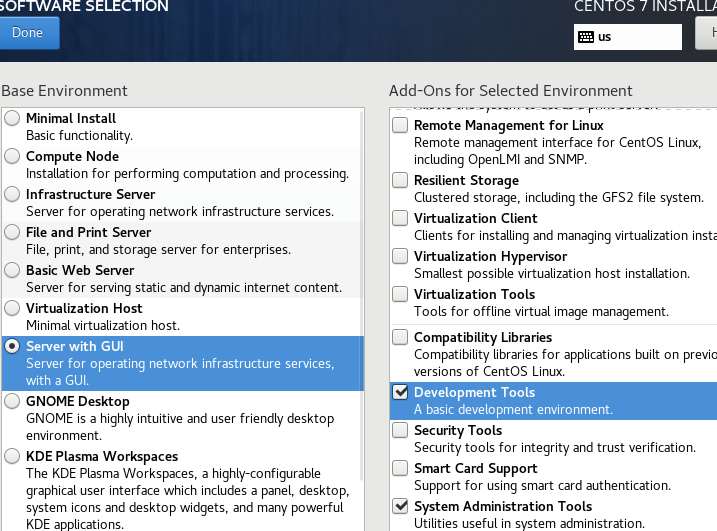Choose KDE Plasma Workspaces environment
The height and width of the screenshot is (531, 717).
click(12, 457)
